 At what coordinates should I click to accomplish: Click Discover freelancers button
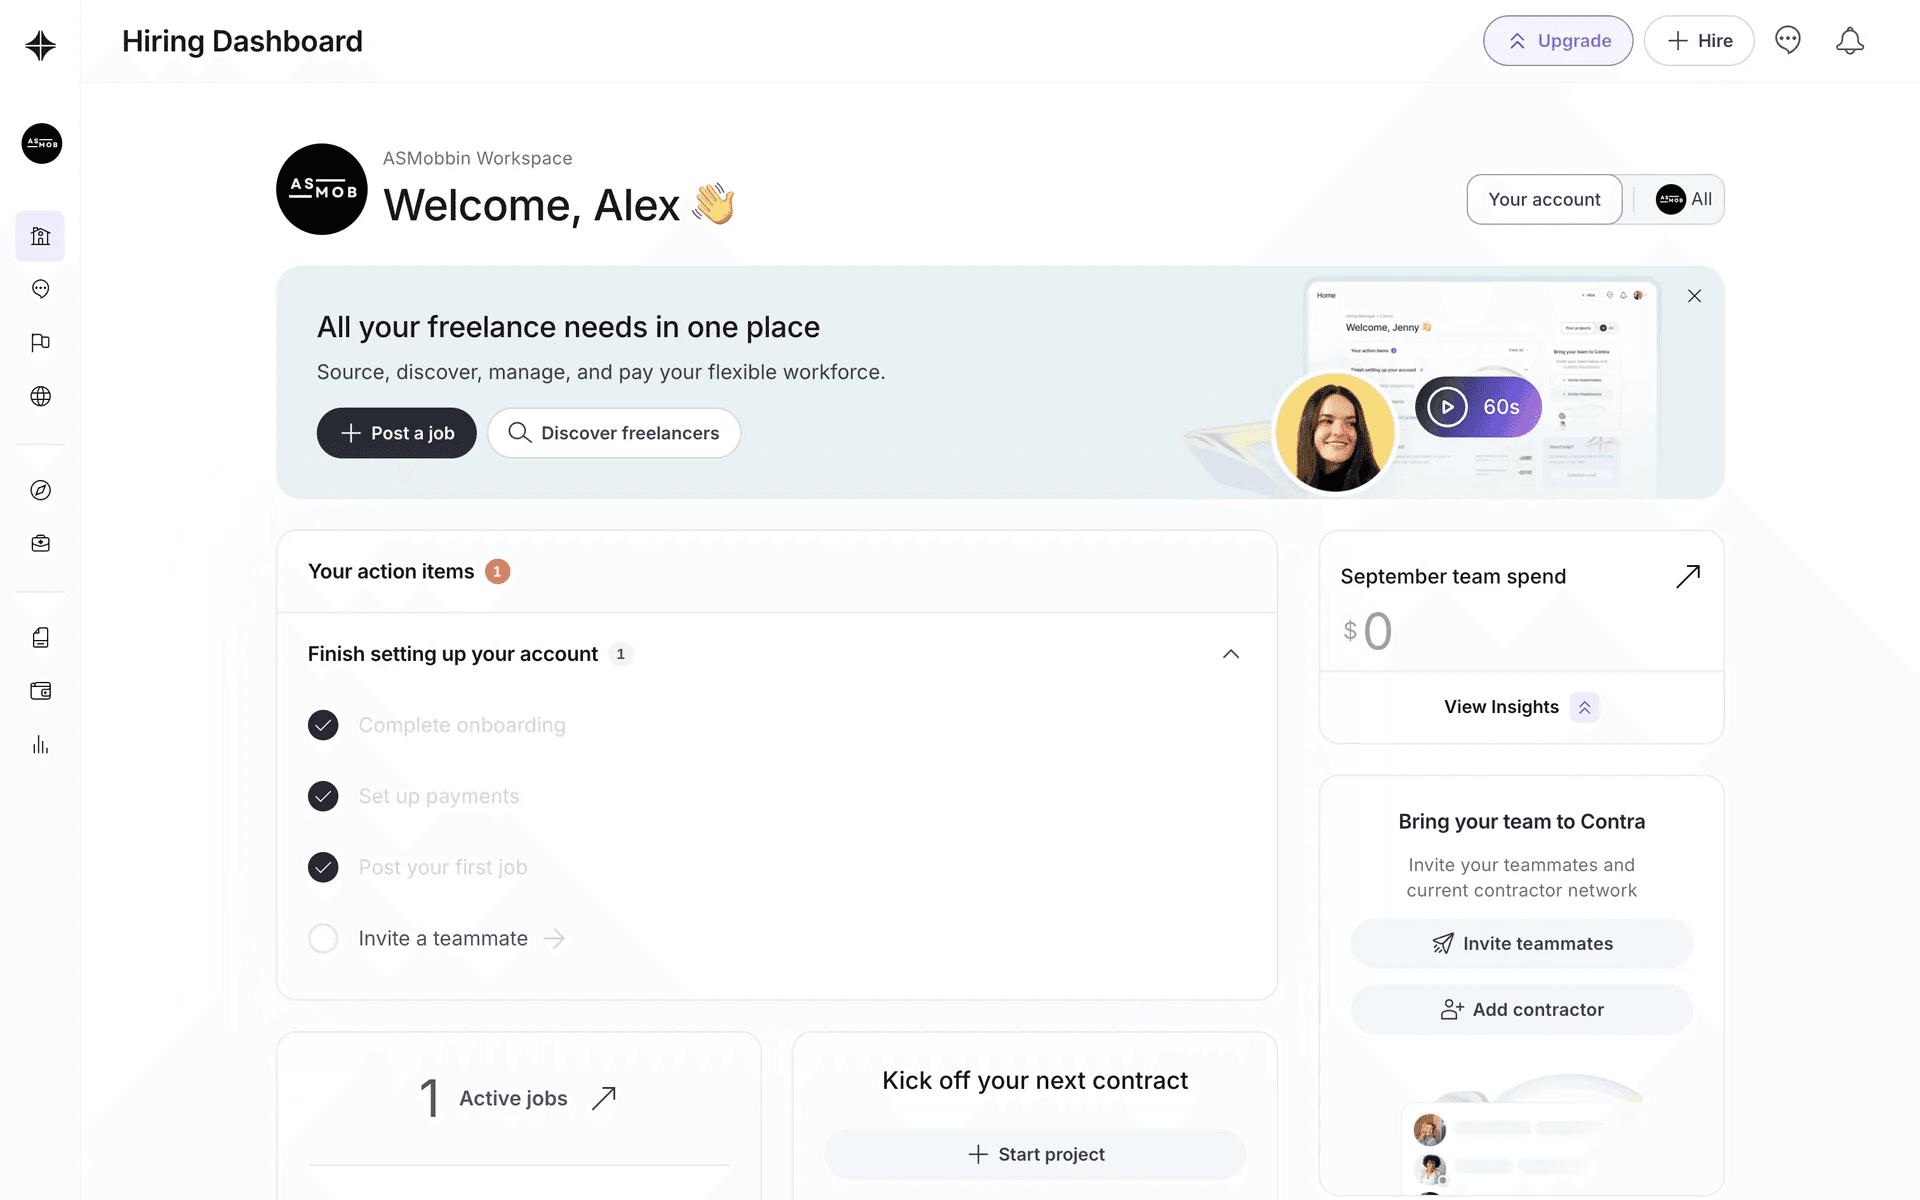(x=614, y=433)
